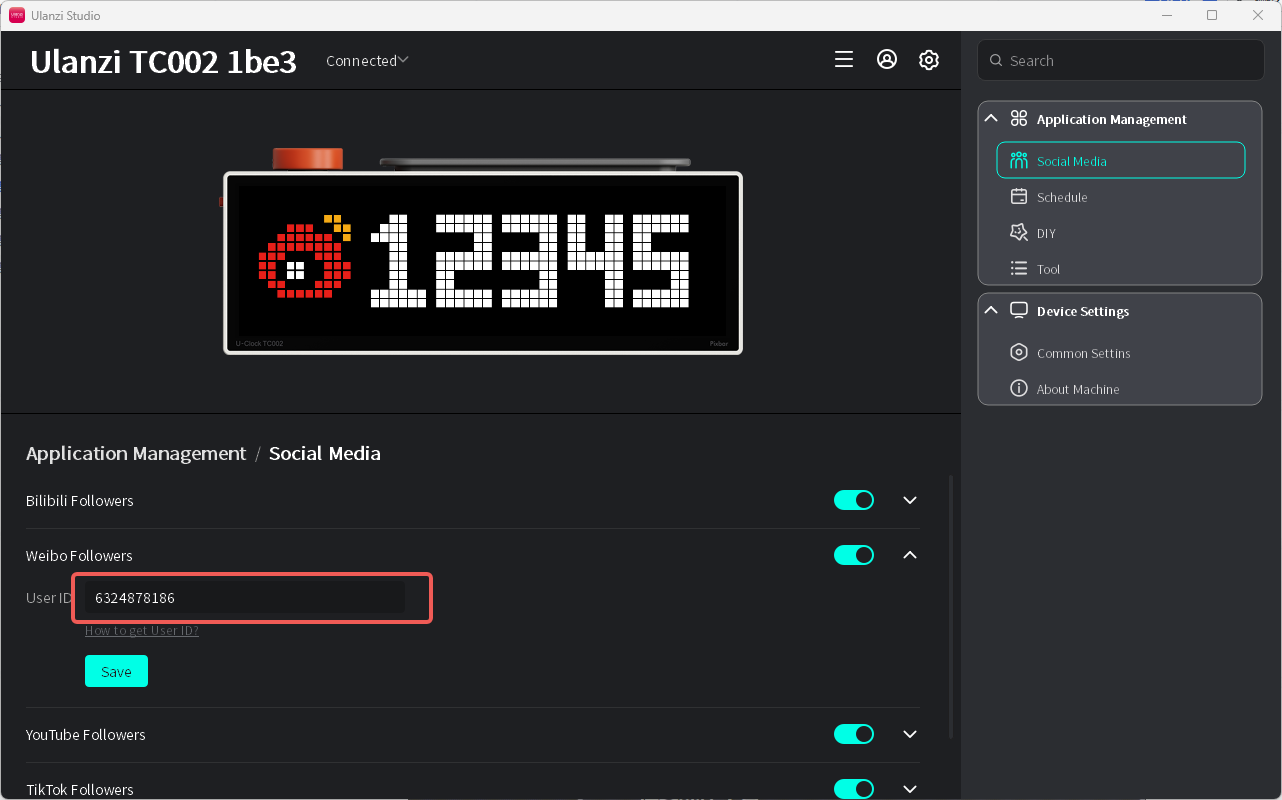Collapse the Application Management panel
Screen dimensions: 1282x800
coord(991,119)
